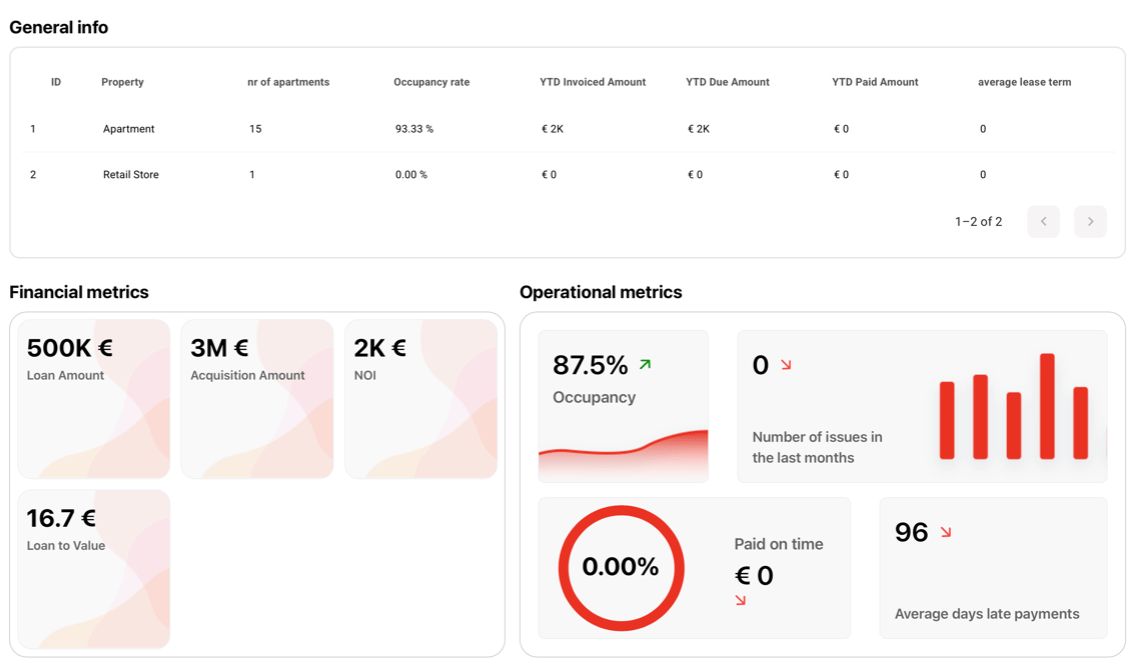Sort table by Occupancy rate column header
The width and height of the screenshot is (1136, 664).
pos(431,82)
